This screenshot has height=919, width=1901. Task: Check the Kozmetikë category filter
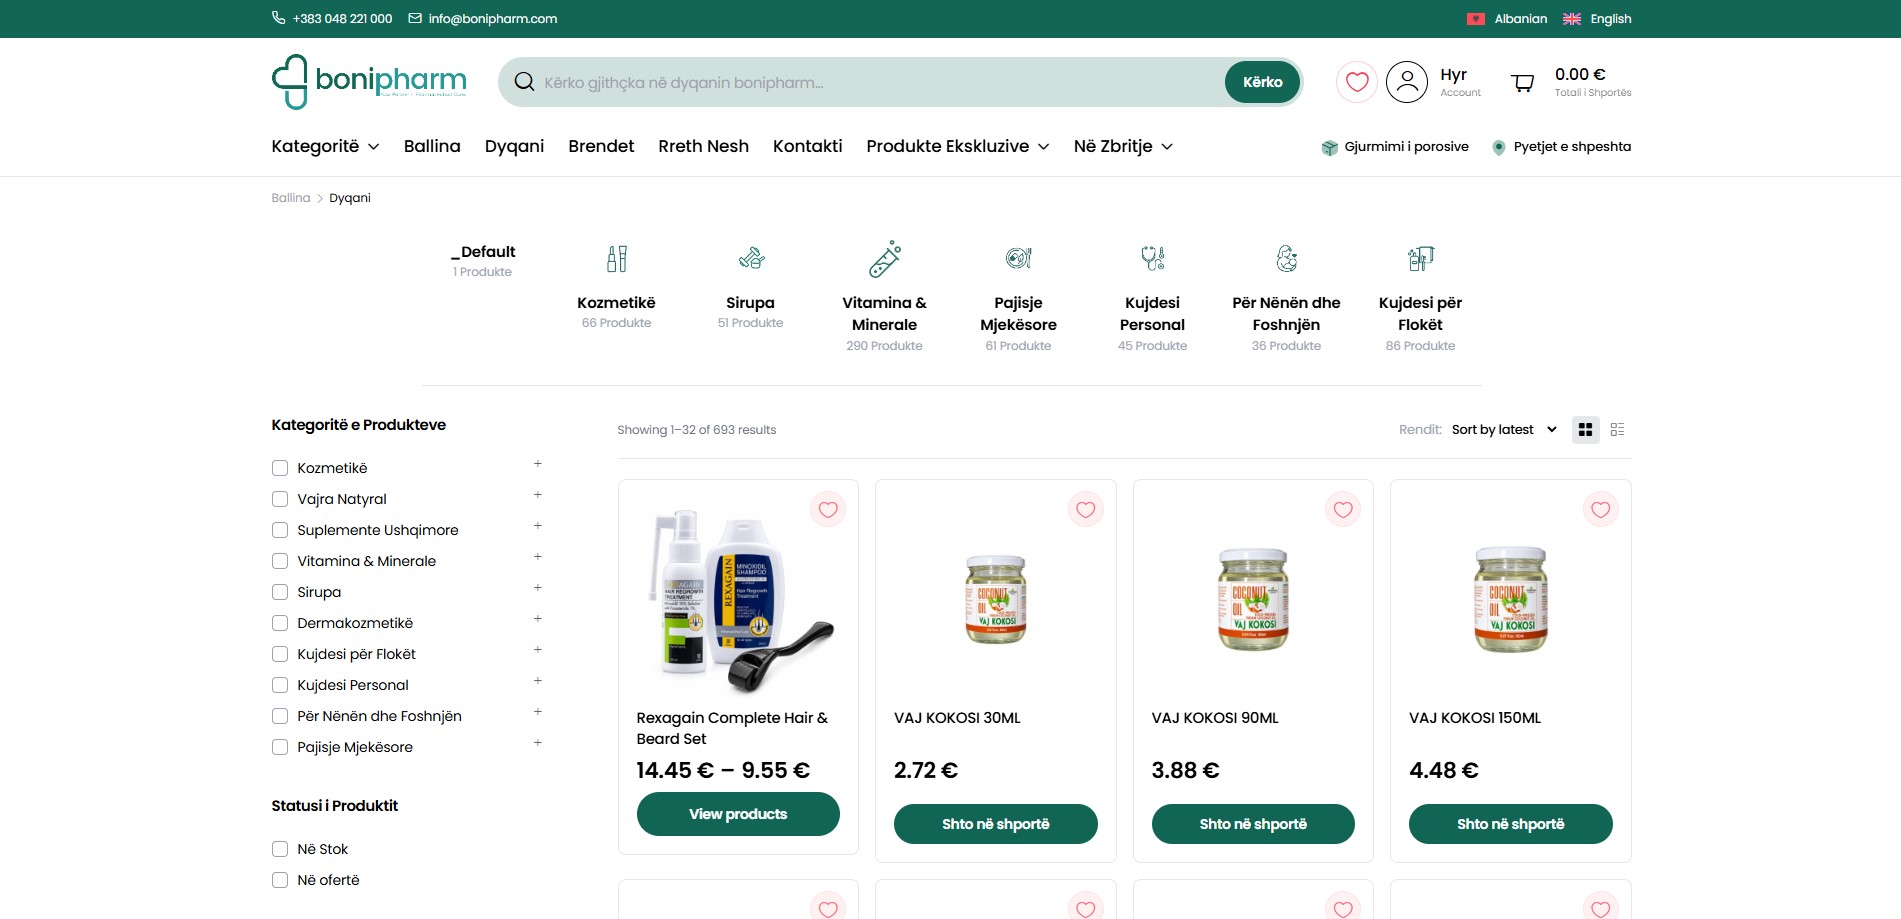pos(280,468)
